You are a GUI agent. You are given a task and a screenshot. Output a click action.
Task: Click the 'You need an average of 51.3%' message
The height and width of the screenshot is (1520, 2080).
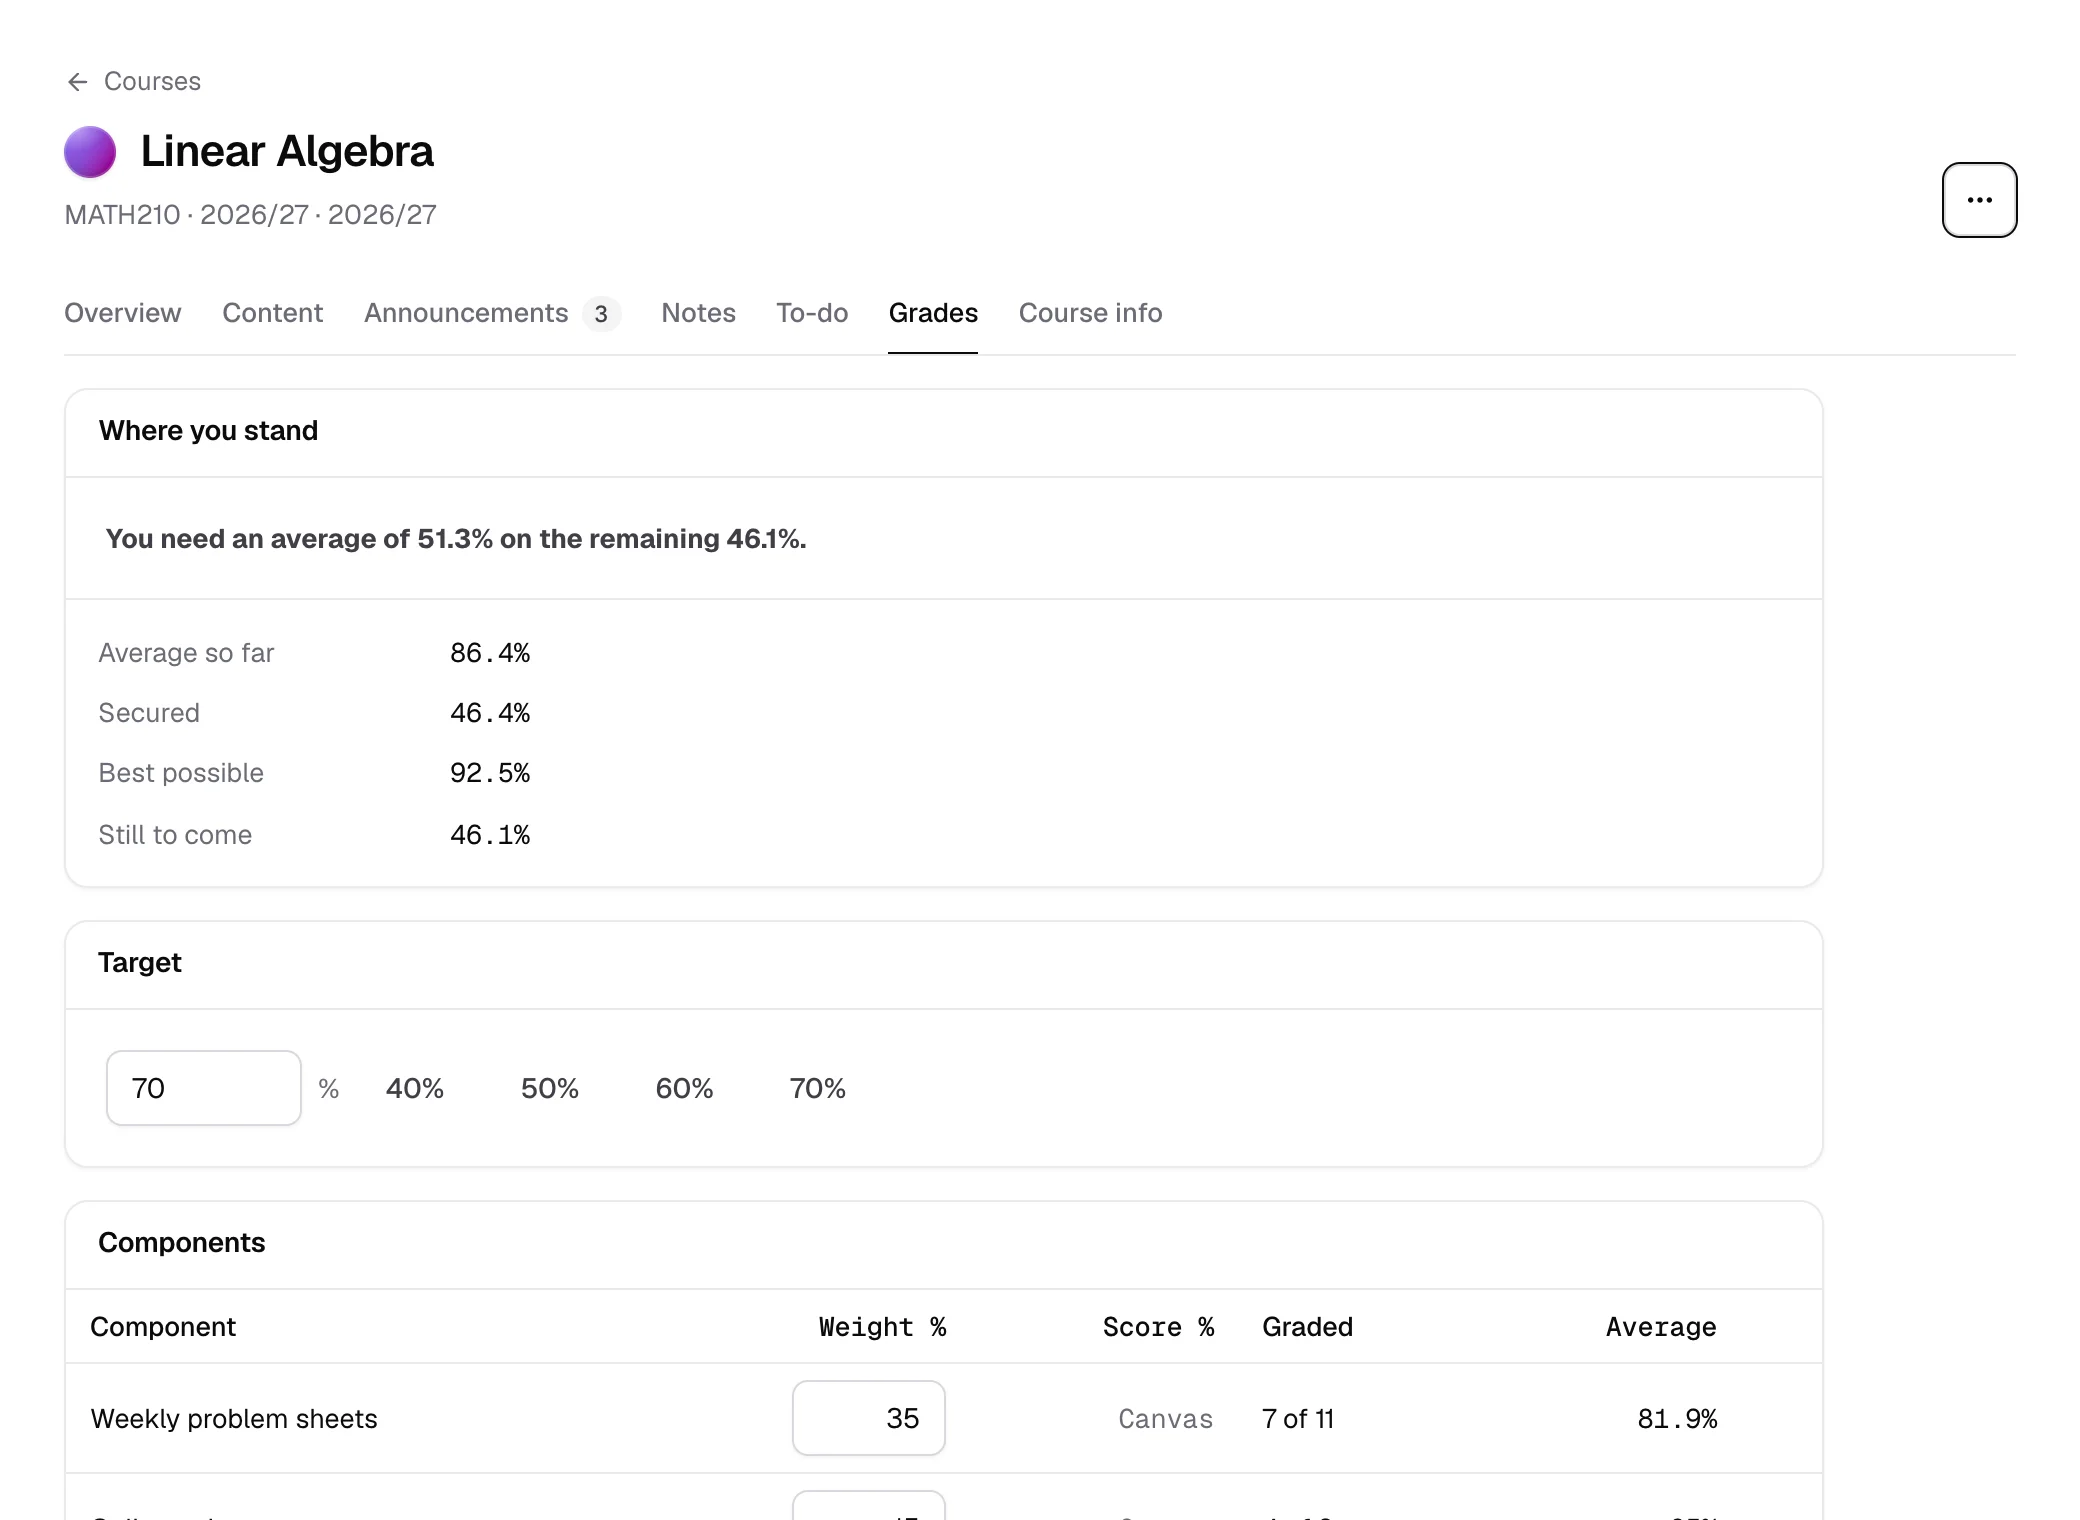pos(456,539)
